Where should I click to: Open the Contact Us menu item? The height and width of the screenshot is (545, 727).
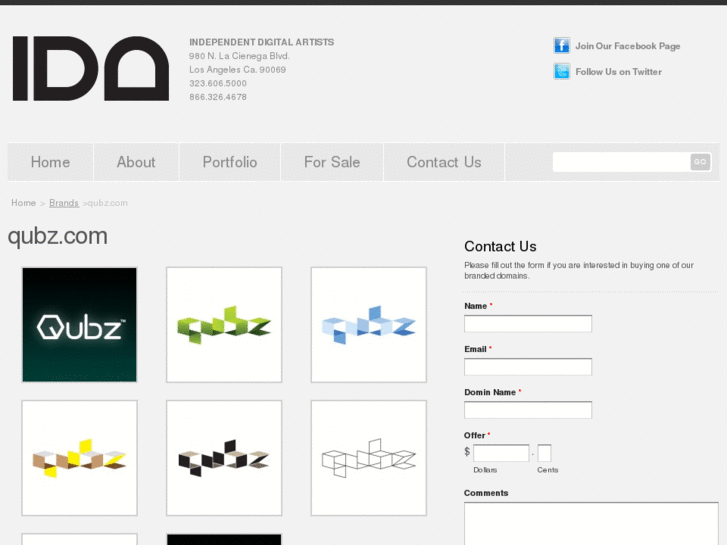coord(444,162)
